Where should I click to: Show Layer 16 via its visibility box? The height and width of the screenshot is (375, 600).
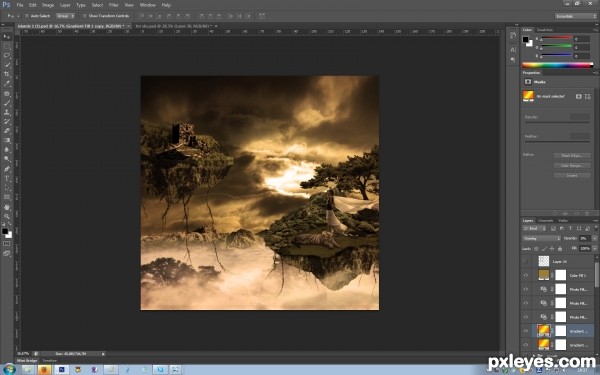point(526,261)
